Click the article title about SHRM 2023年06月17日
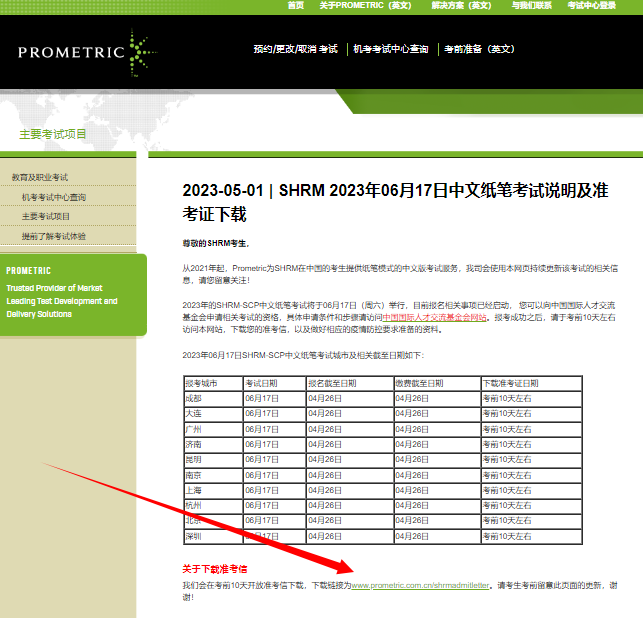 click(x=395, y=202)
